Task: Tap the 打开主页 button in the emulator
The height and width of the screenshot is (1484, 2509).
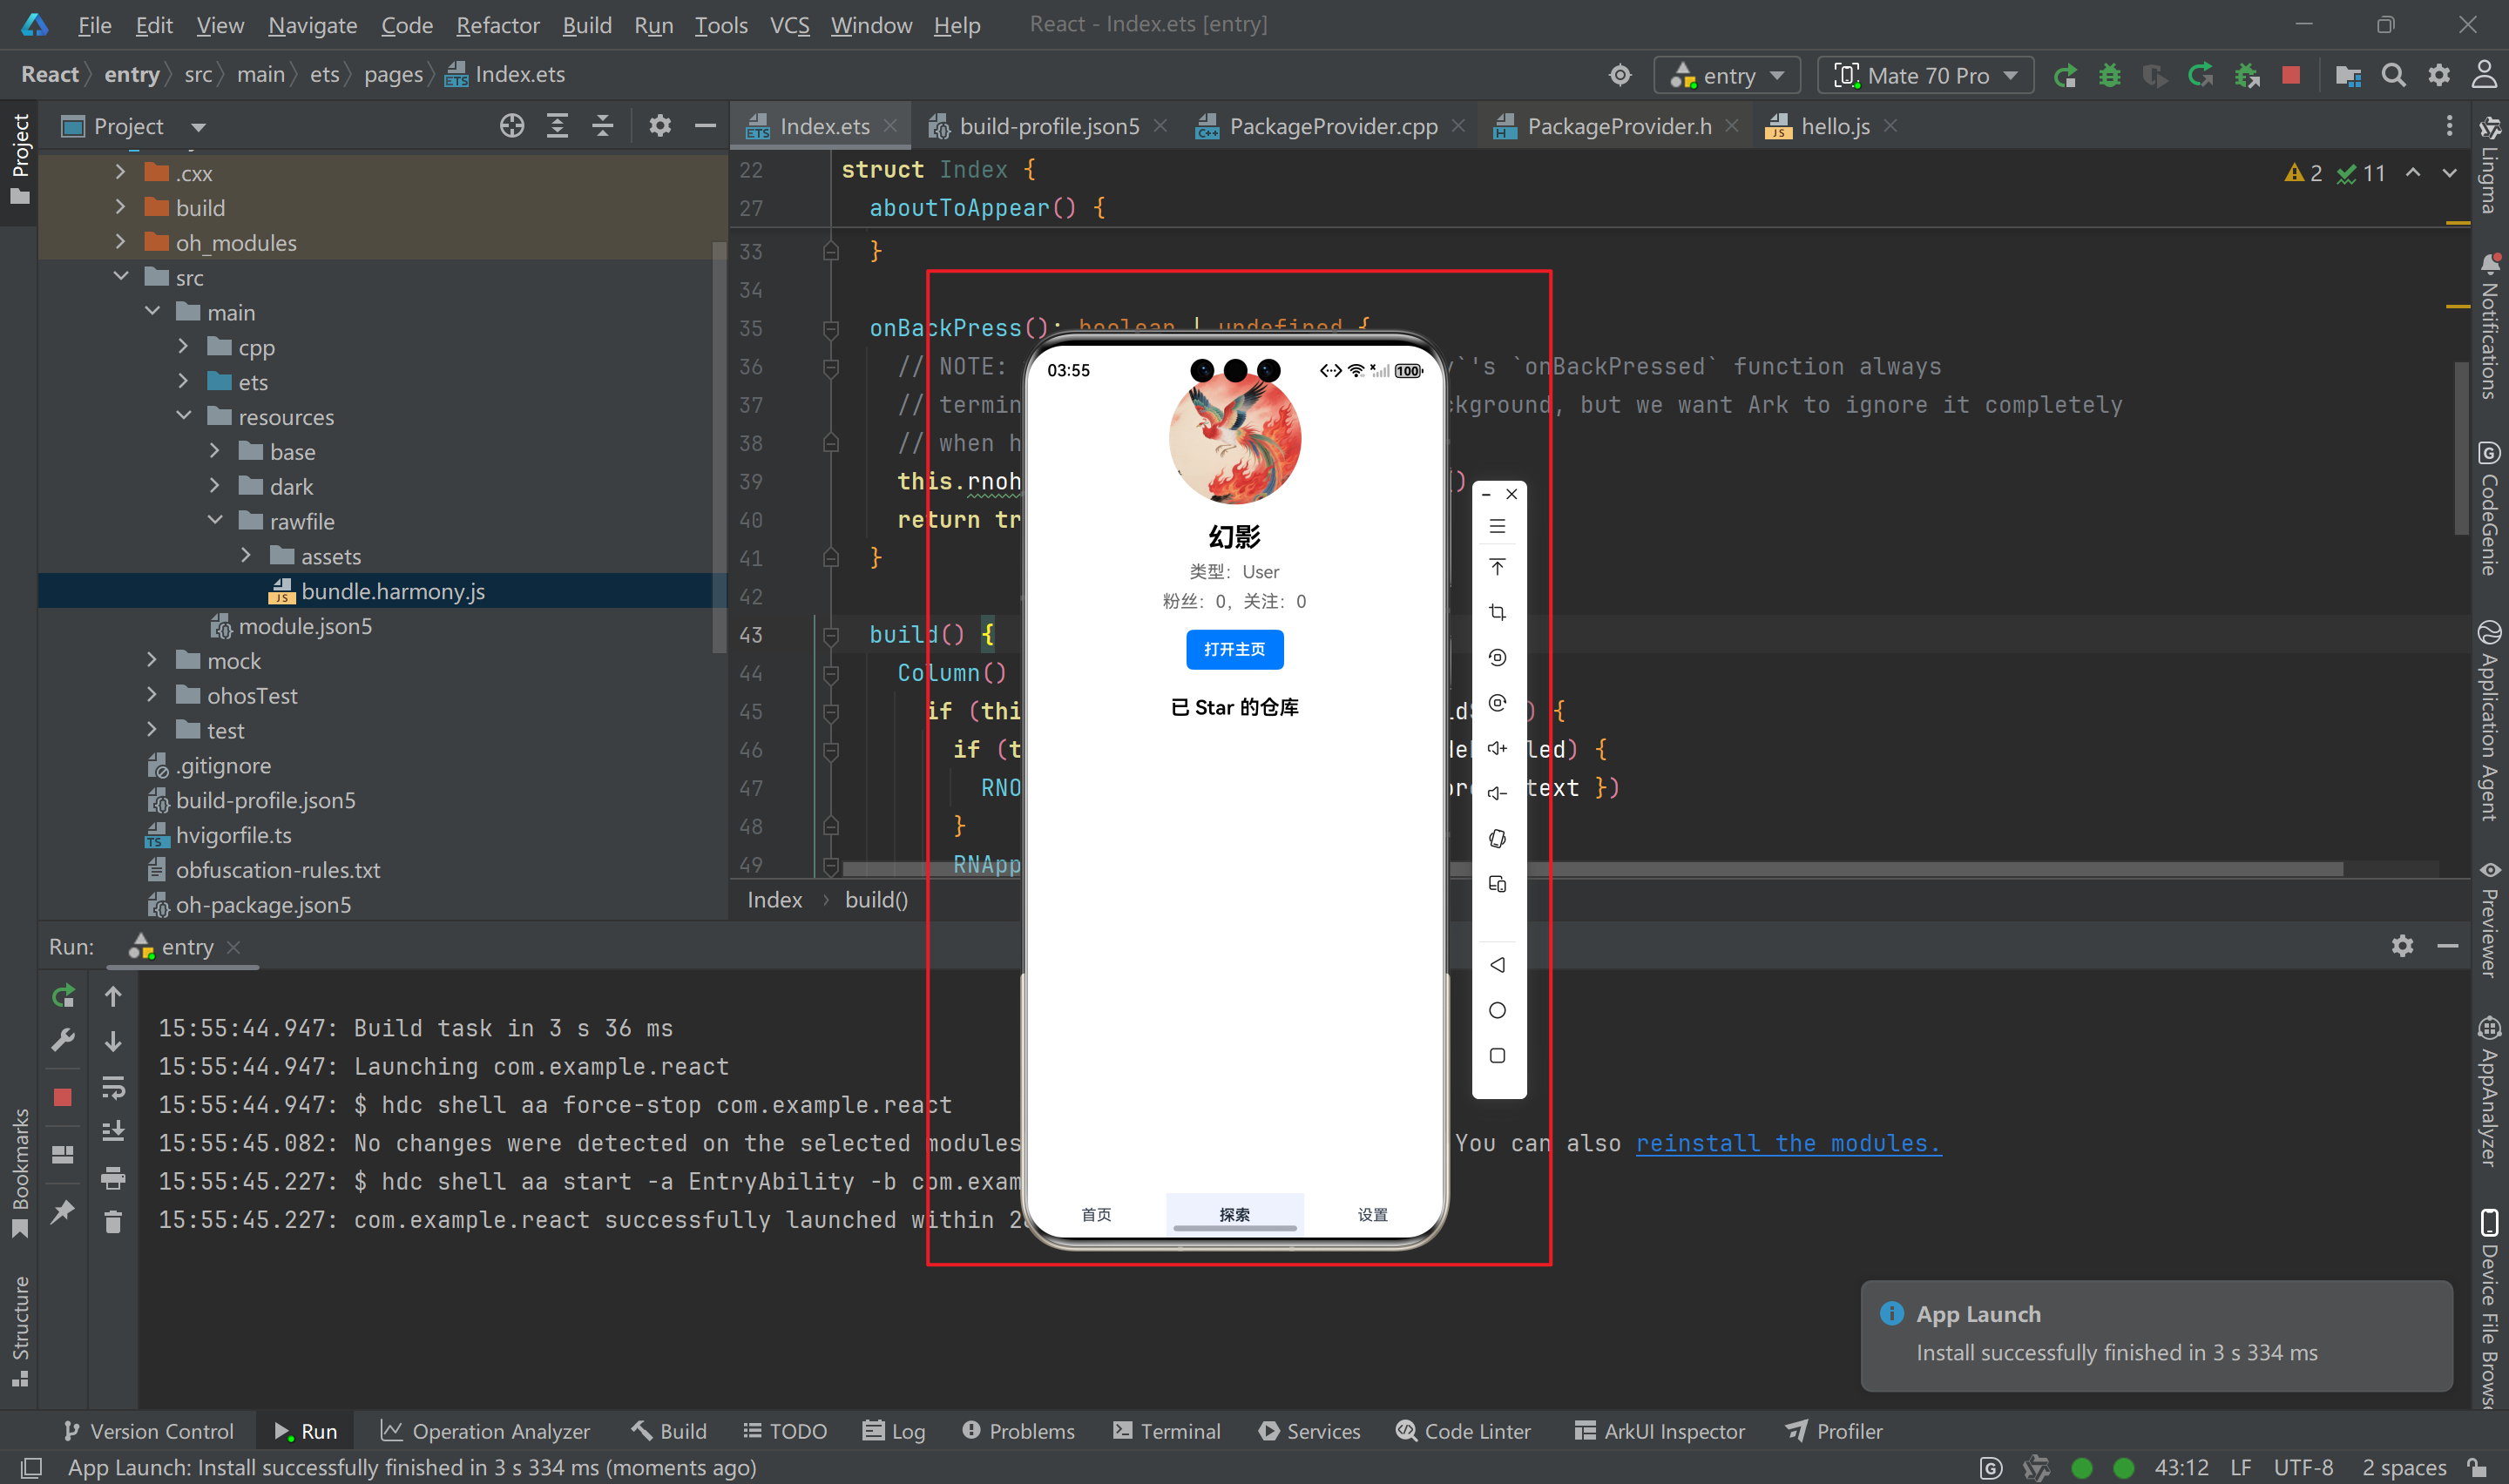Action: (x=1234, y=649)
